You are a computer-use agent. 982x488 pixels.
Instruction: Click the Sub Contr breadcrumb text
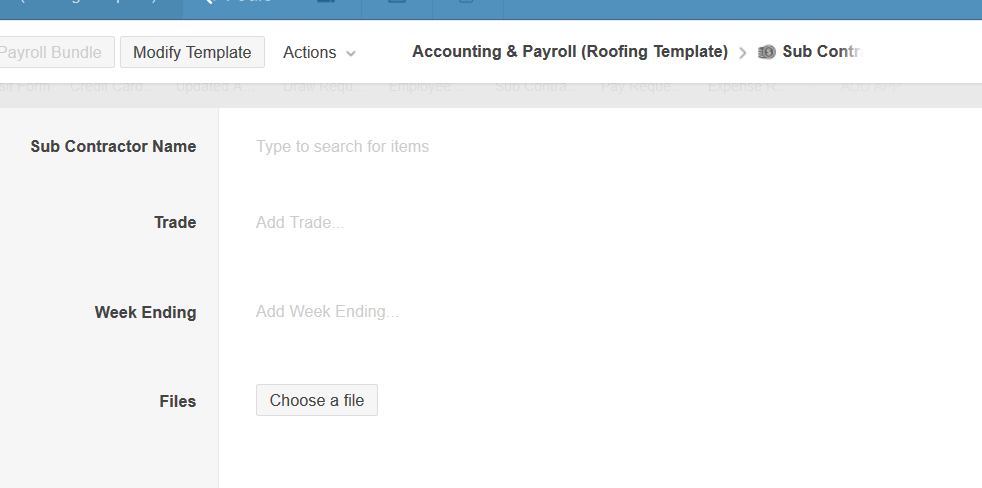pyautogui.click(x=821, y=52)
